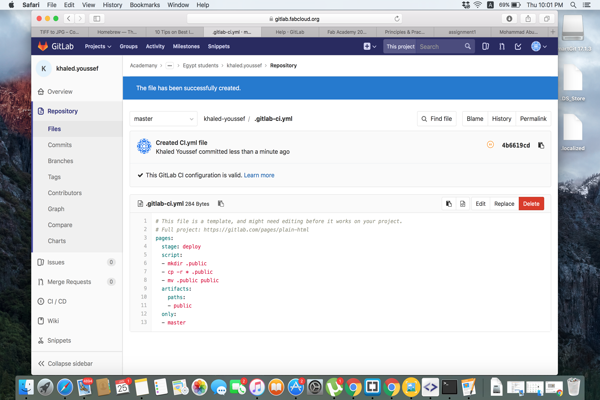Click the GitLab fox logo
600x400 pixels.
(42, 46)
